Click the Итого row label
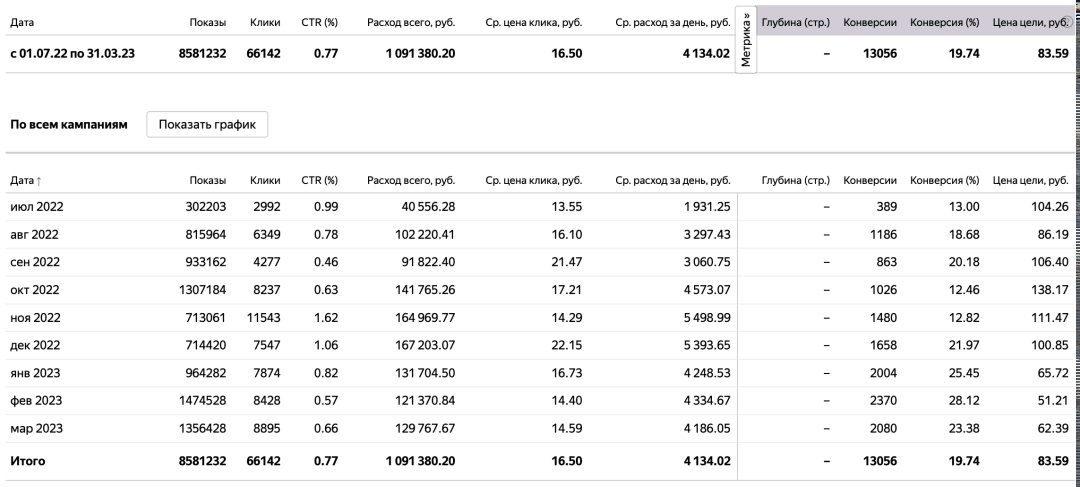 point(27,462)
